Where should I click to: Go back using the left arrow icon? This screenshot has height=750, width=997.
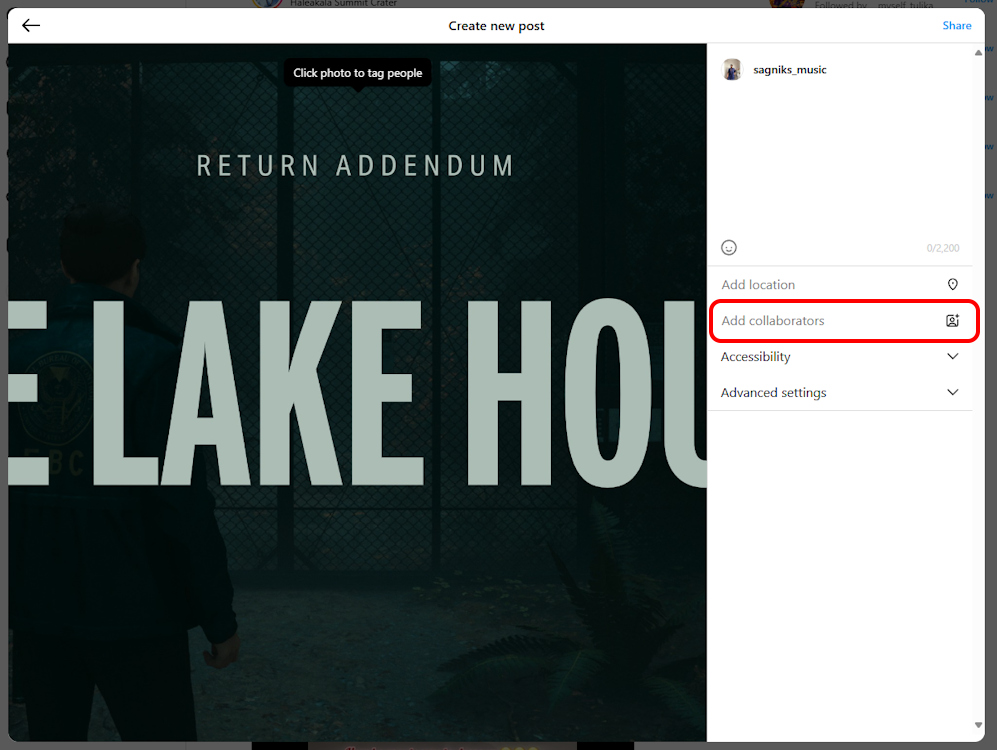(x=31, y=25)
